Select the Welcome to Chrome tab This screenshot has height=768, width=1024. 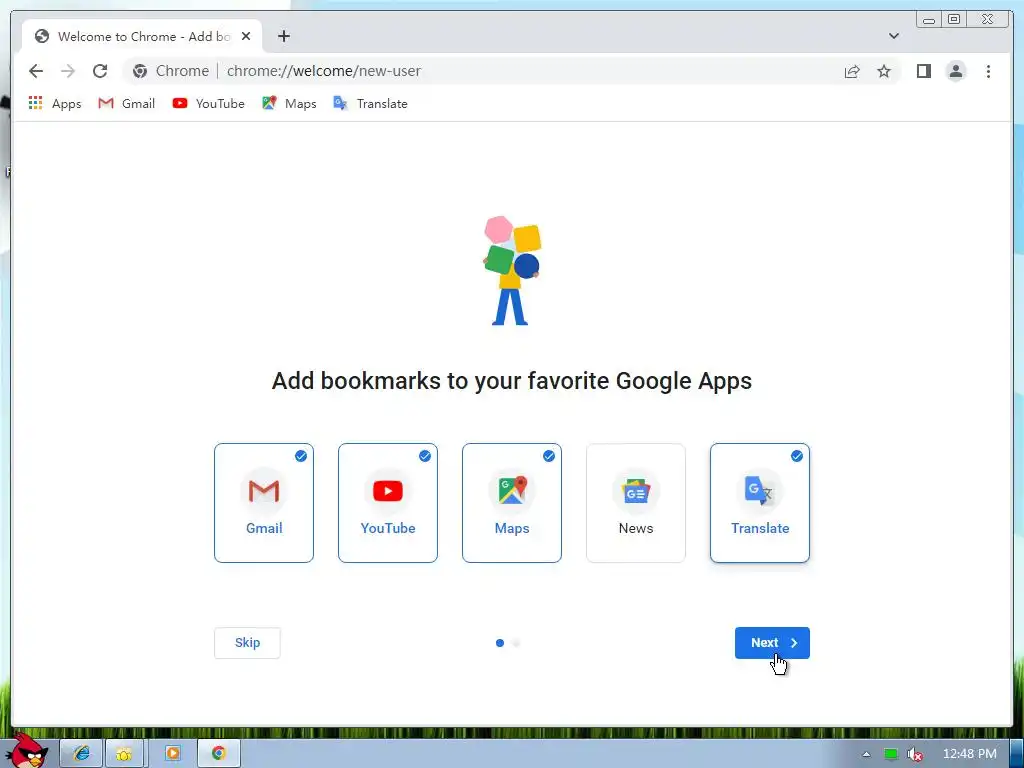click(x=142, y=37)
